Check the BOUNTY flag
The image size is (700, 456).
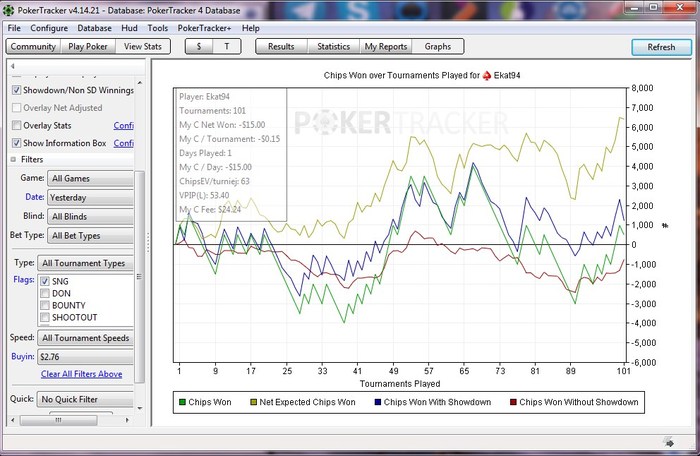(45, 305)
